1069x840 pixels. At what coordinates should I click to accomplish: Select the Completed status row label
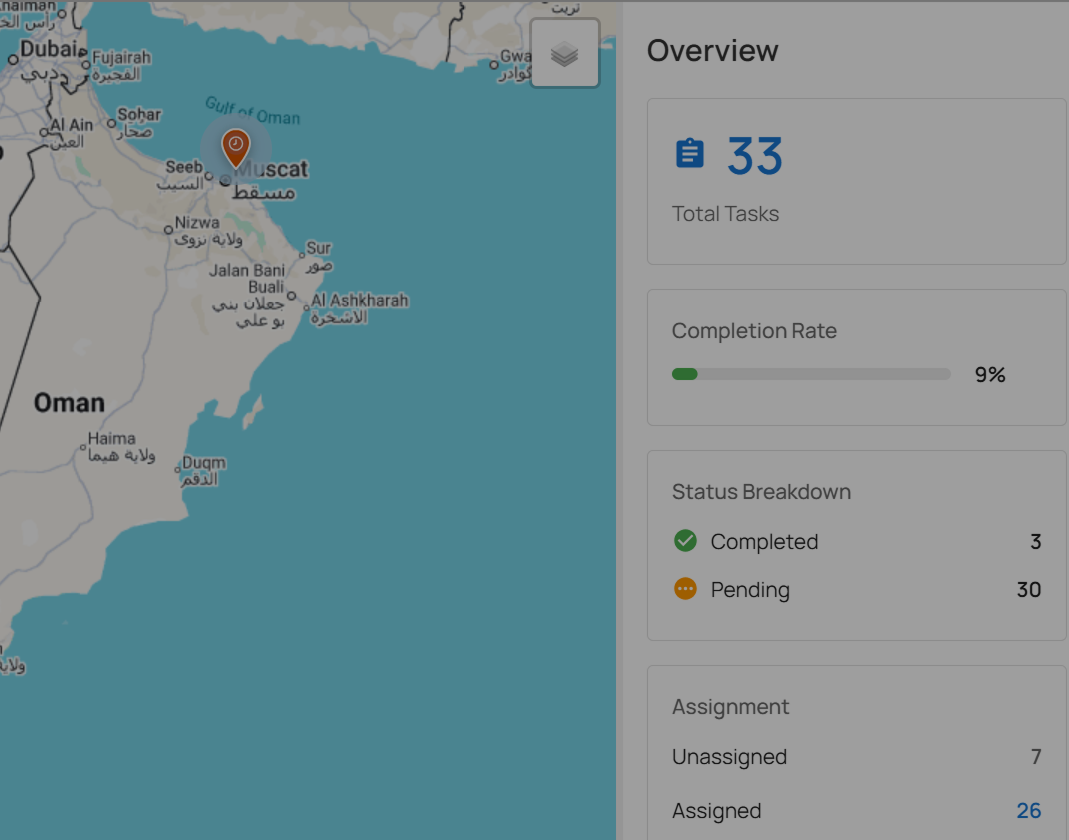pos(764,541)
